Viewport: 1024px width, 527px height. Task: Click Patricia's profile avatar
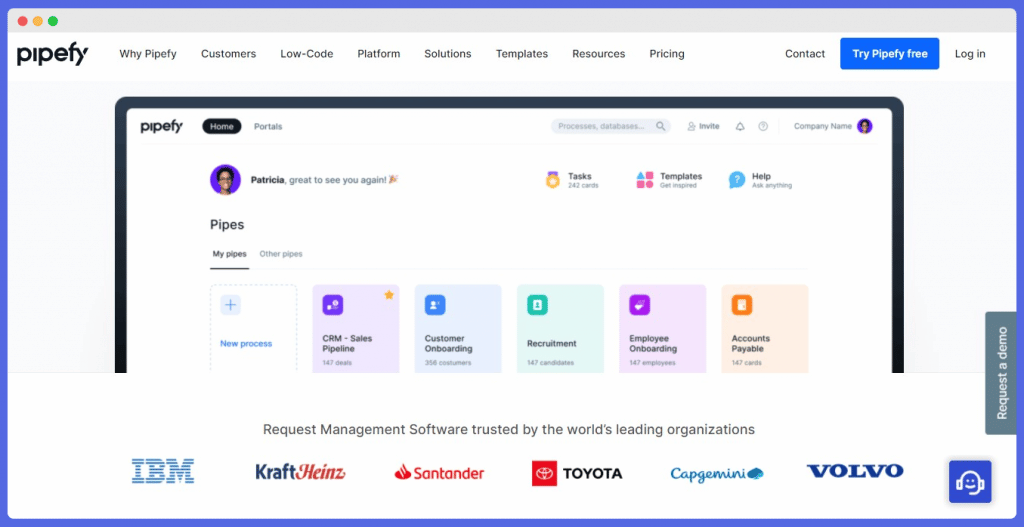pyautogui.click(x=225, y=180)
